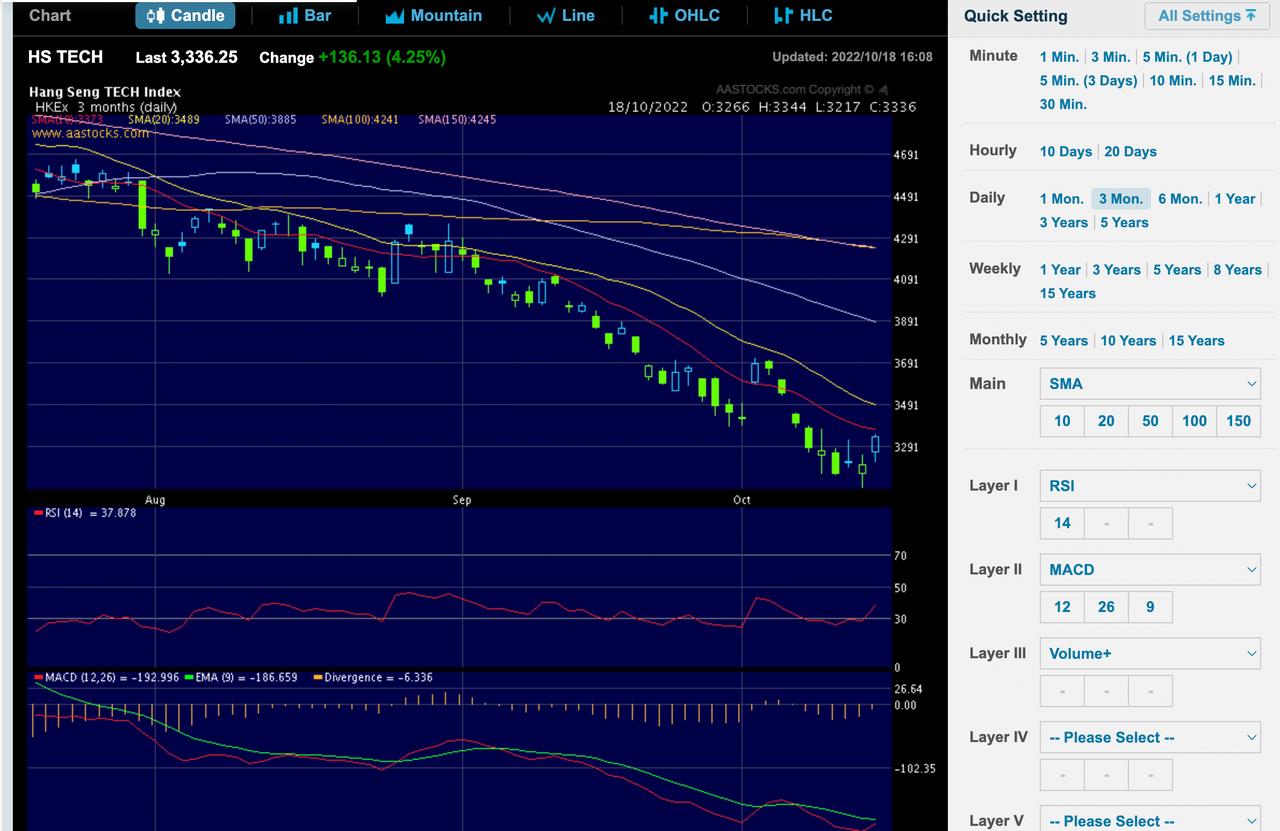Select the 3 Min. interval
Viewport: 1280px width, 831px height.
[x=1110, y=57]
